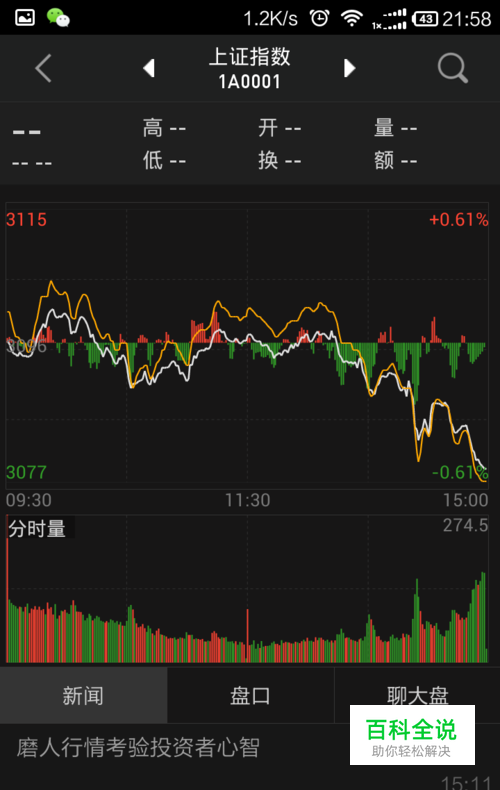Tap the 3077 lower price label
The width and height of the screenshot is (500, 790).
tap(26, 472)
